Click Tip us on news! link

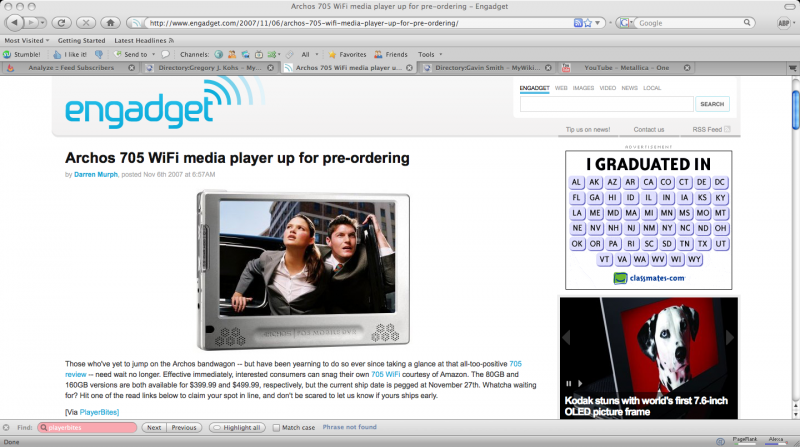tap(588, 130)
